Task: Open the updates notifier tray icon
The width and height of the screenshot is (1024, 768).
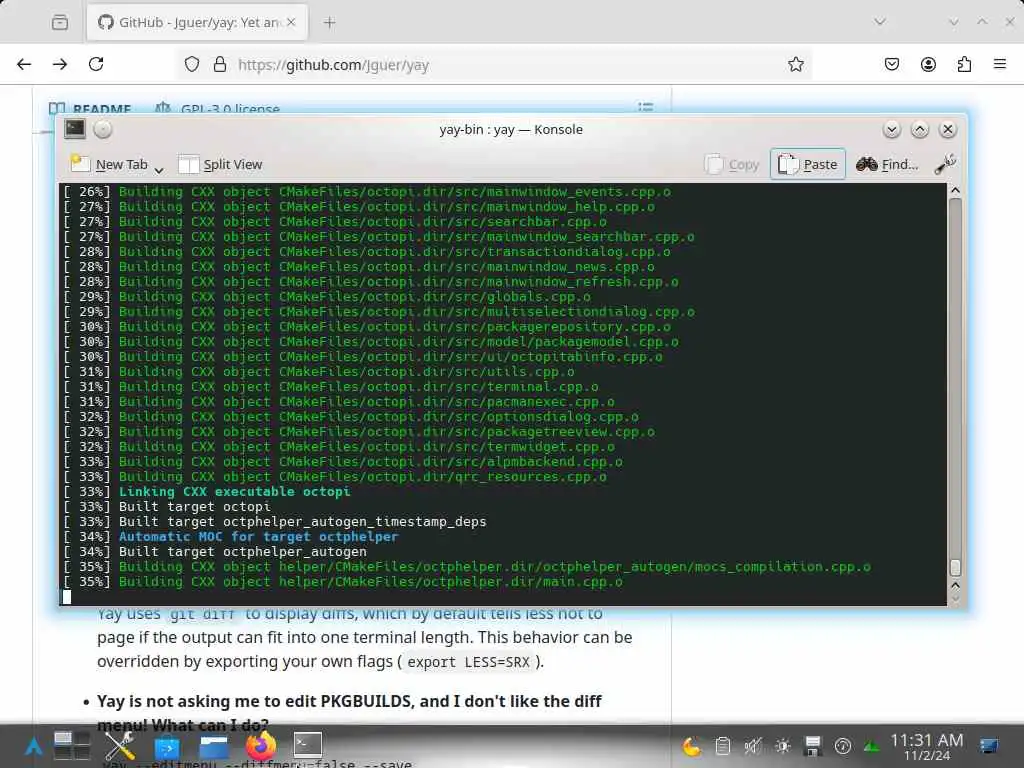Action: coord(842,746)
